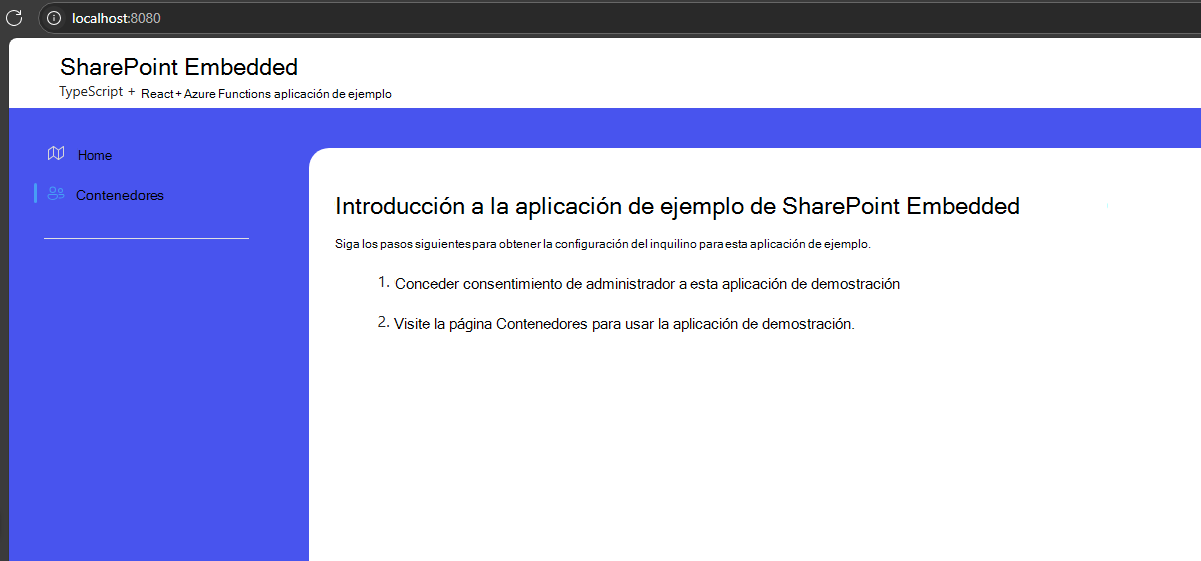Click the Home map icon in sidebar
Screen dimensions: 1201x561
pyautogui.click(x=56, y=154)
